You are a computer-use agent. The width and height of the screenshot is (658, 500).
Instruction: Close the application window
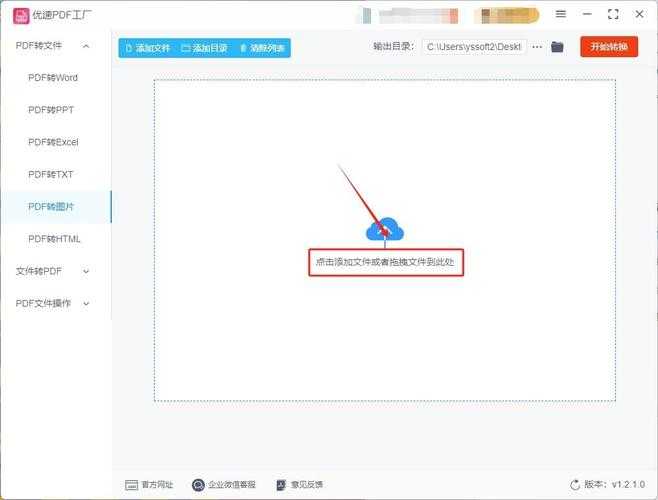tap(639, 14)
